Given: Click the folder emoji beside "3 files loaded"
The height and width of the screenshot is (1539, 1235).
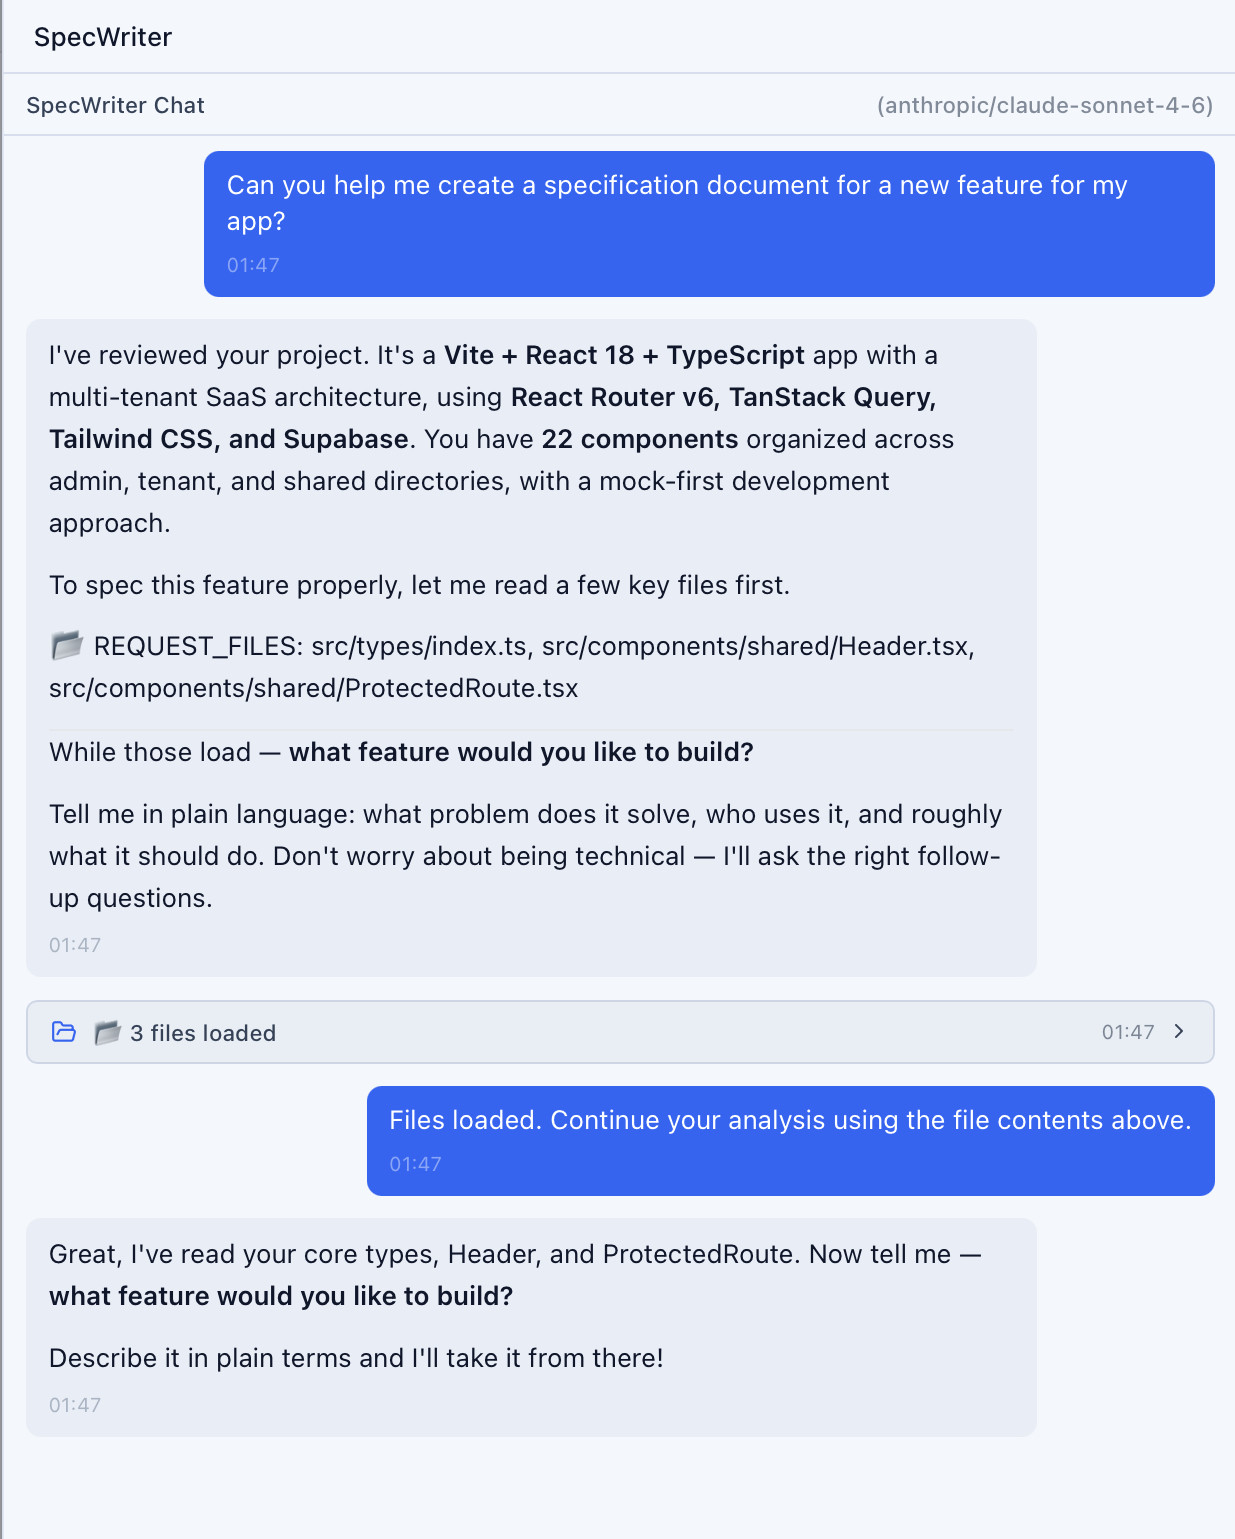Looking at the screenshot, I should pos(106,1032).
